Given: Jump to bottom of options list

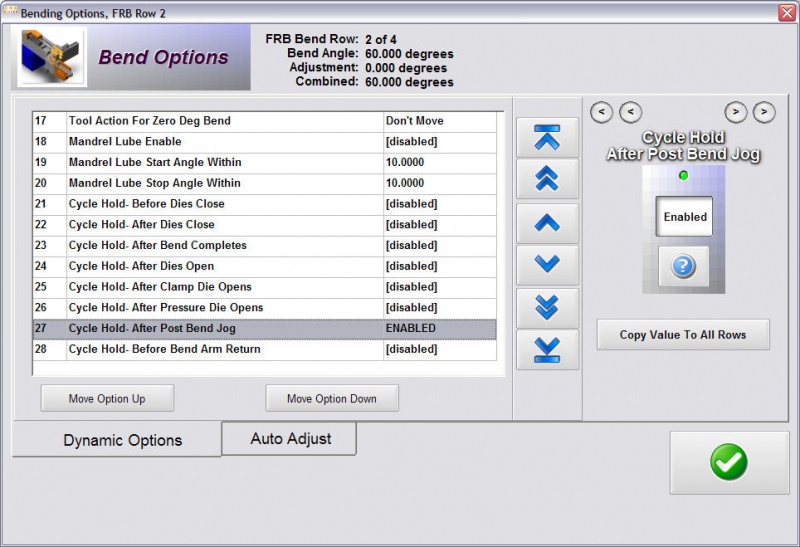Looking at the screenshot, I should tap(547, 349).
